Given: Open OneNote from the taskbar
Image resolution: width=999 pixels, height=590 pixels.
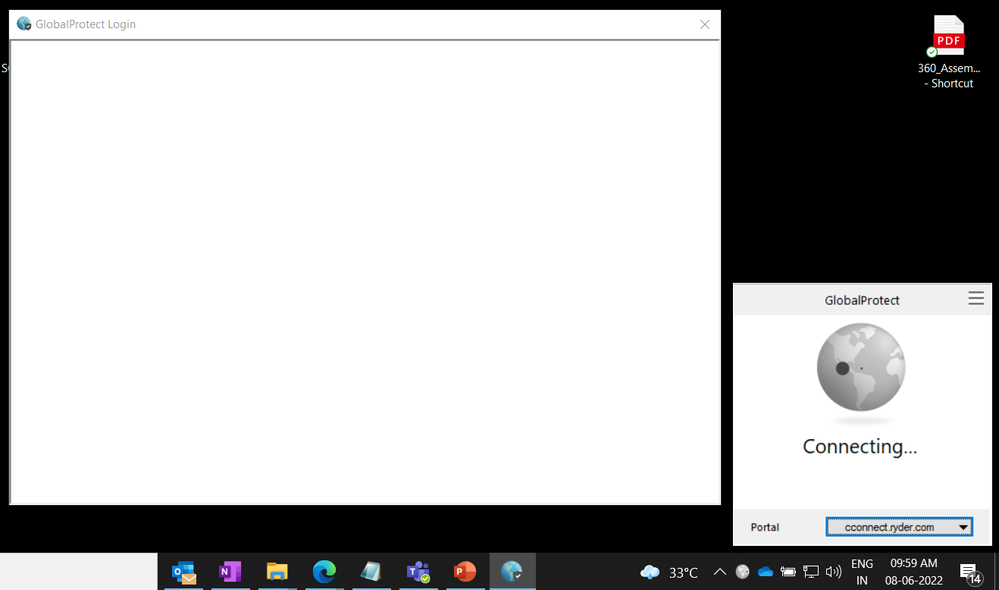Looking at the screenshot, I should pyautogui.click(x=230, y=572).
